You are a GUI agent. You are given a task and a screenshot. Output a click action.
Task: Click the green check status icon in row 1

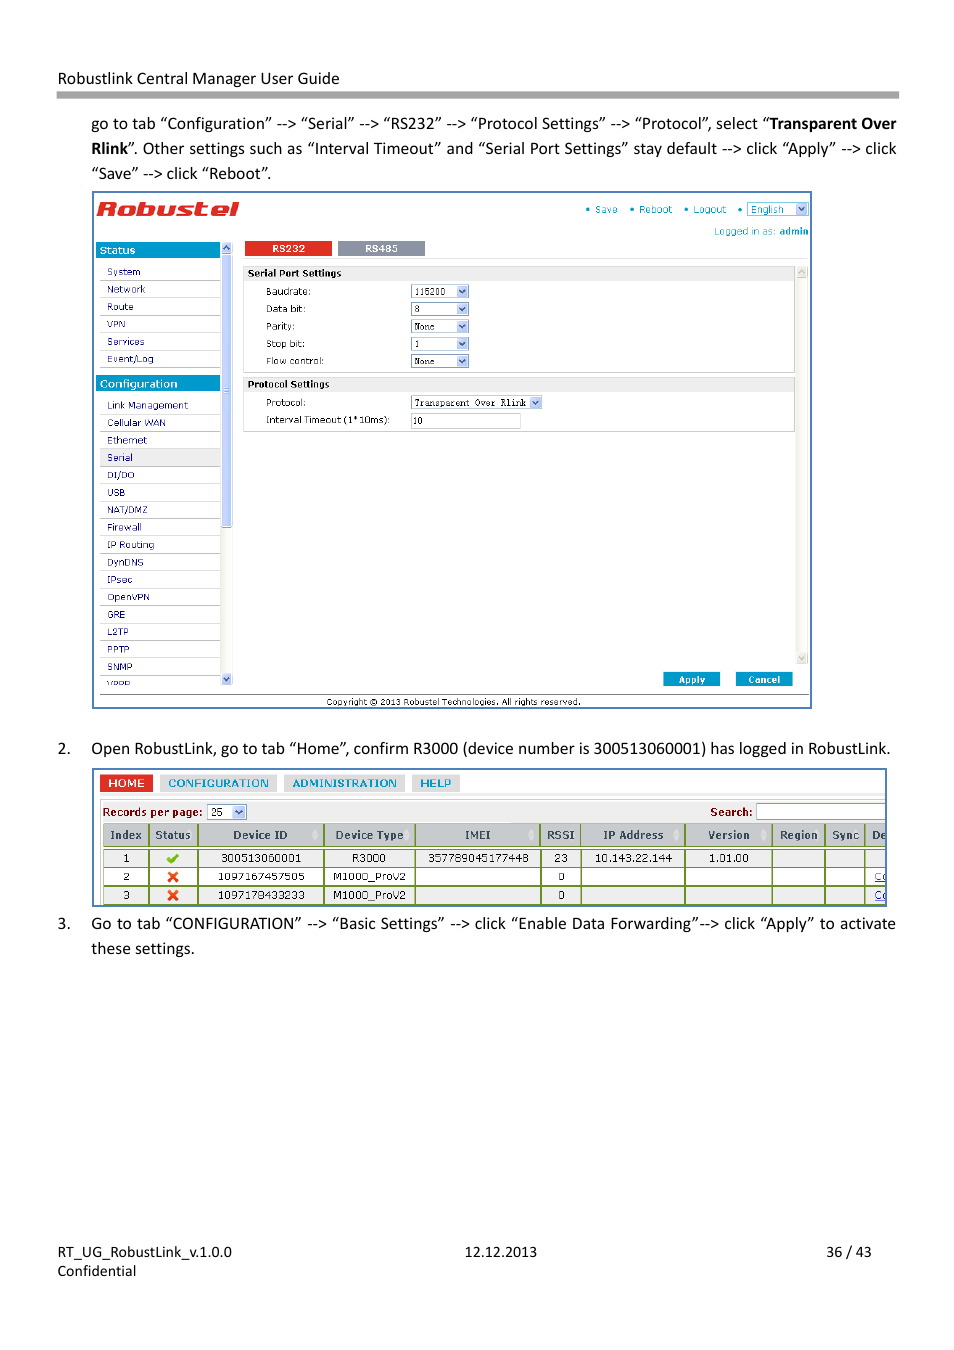[x=173, y=858]
